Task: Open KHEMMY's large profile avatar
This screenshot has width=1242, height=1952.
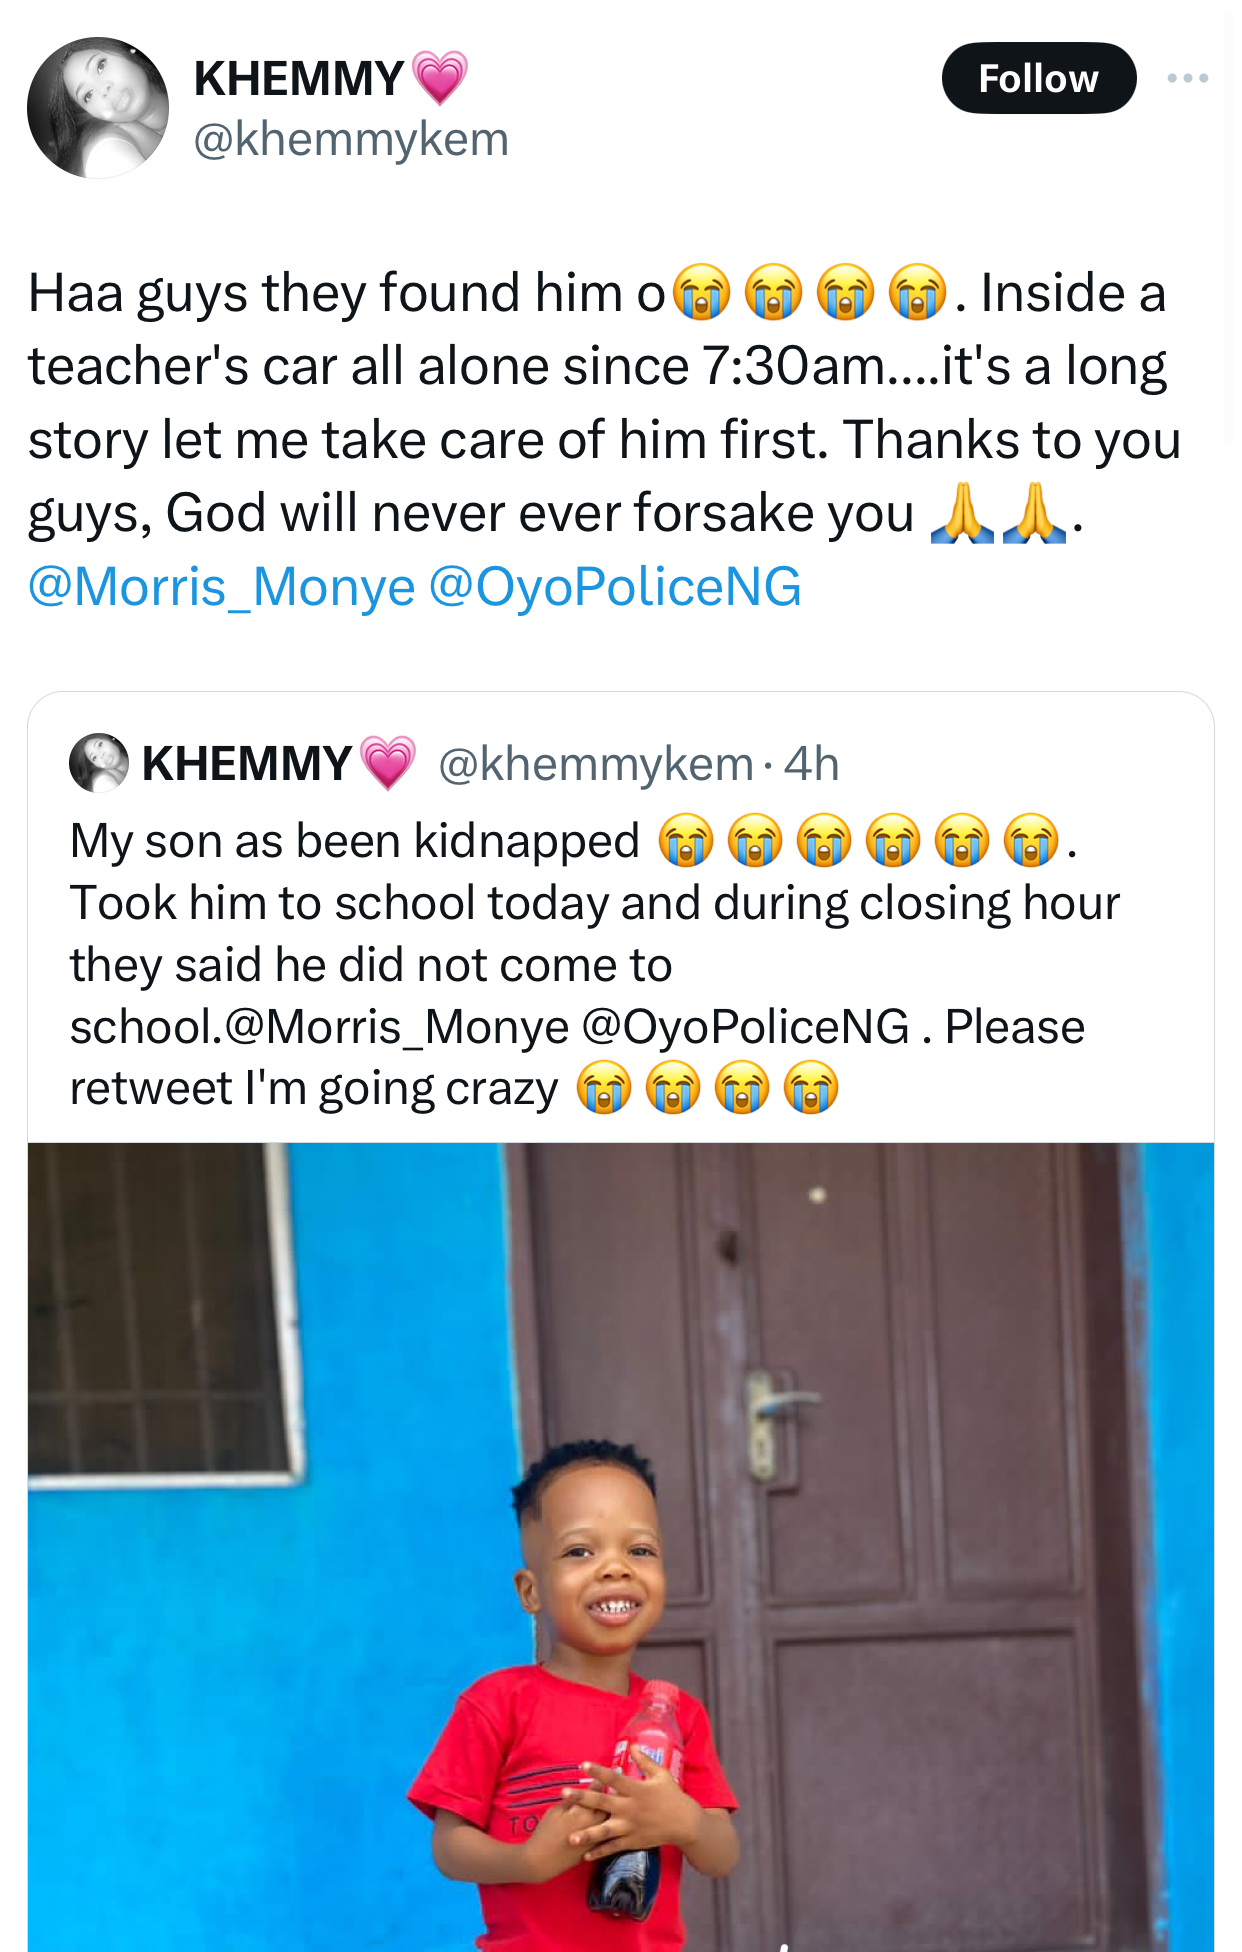Action: 98,108
